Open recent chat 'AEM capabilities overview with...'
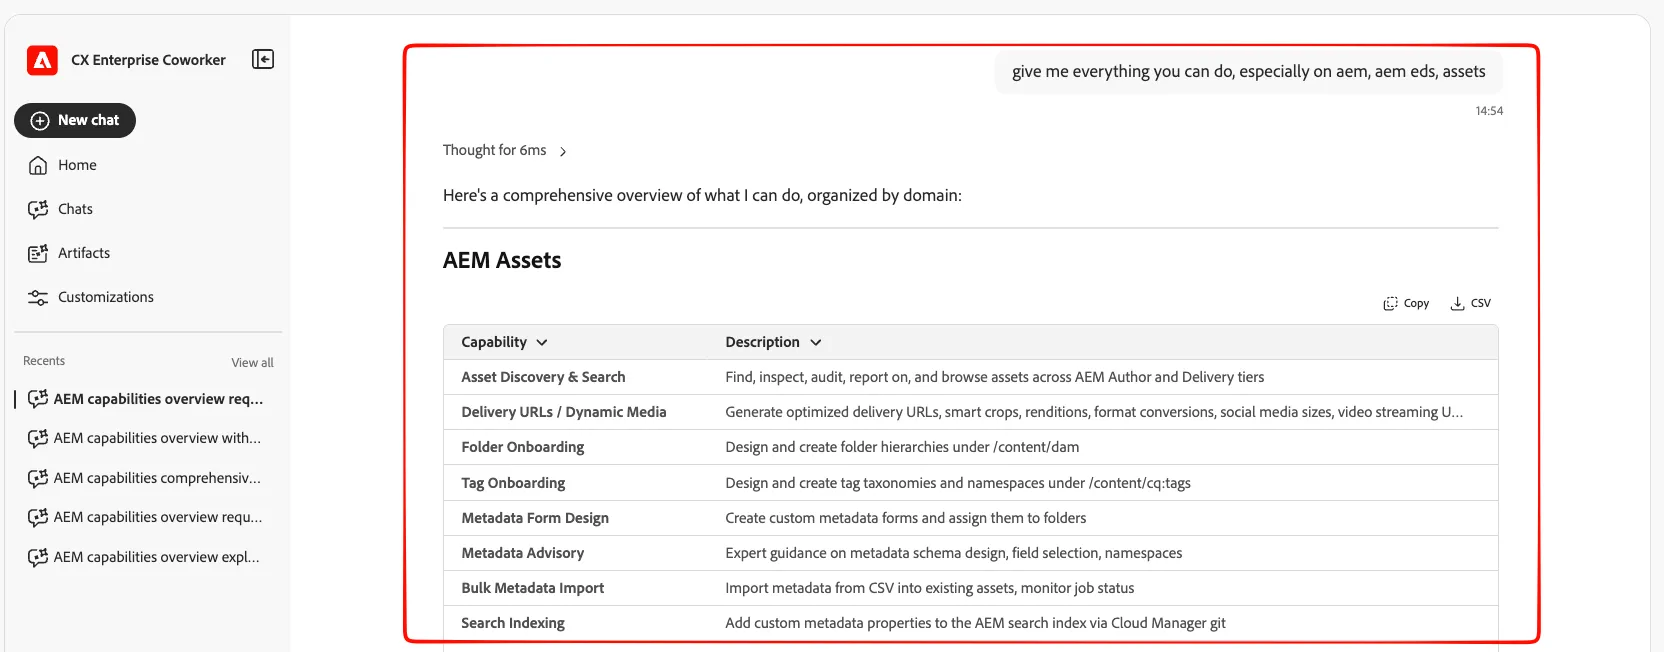The height and width of the screenshot is (652, 1664). (146, 438)
